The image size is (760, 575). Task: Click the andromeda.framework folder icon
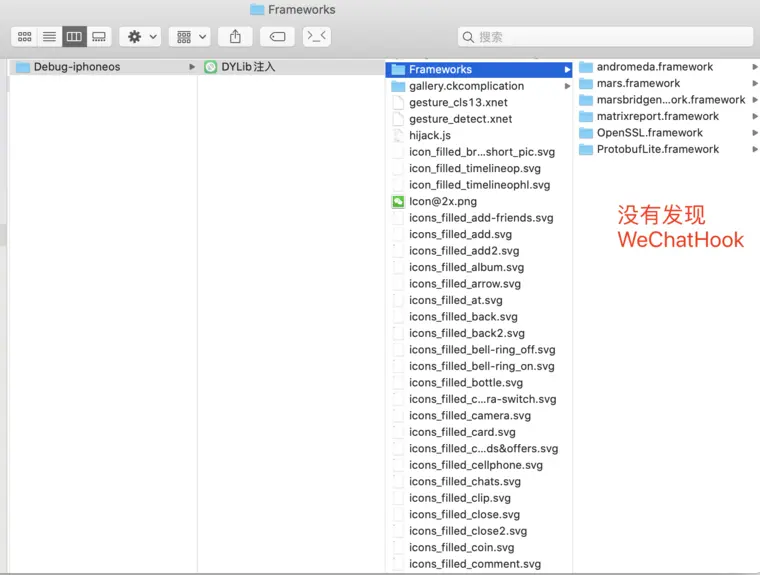(x=586, y=67)
